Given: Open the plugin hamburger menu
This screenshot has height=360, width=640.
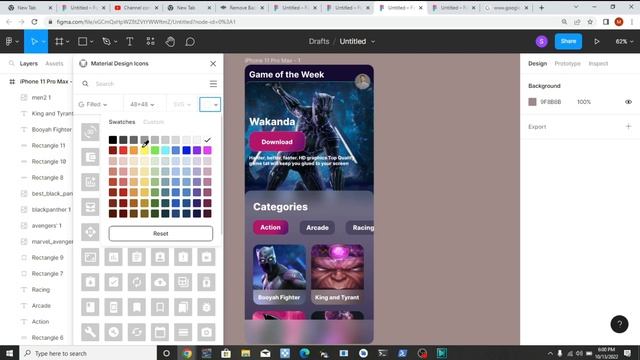Looking at the screenshot, I should 213,84.
